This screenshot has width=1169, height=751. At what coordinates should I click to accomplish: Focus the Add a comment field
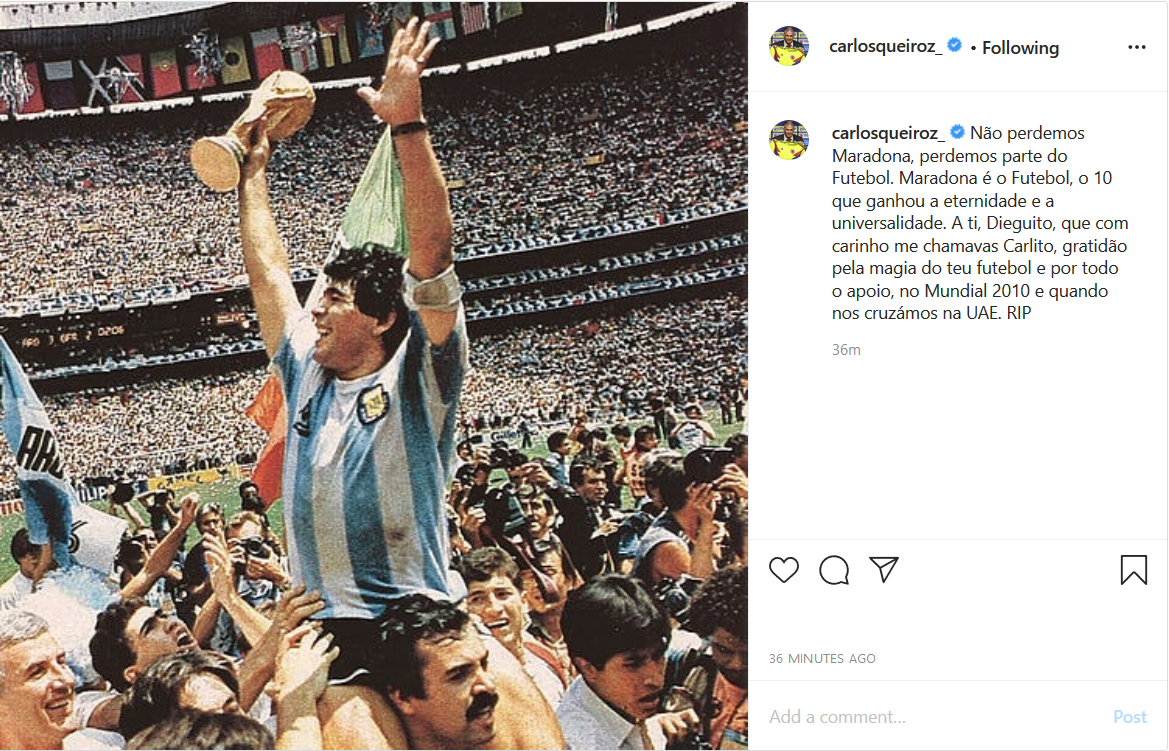pyautogui.click(x=932, y=717)
